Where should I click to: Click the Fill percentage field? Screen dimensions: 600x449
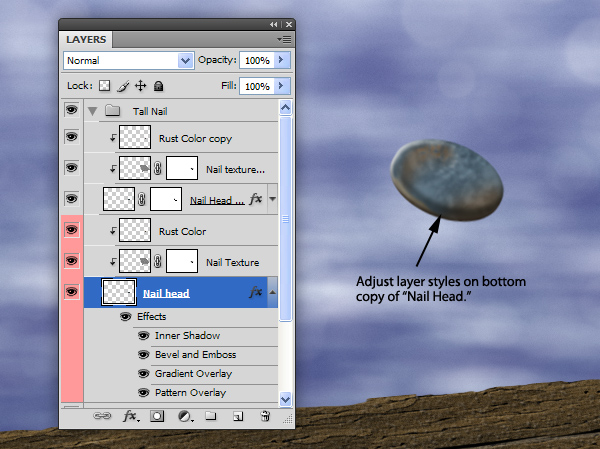[x=257, y=86]
